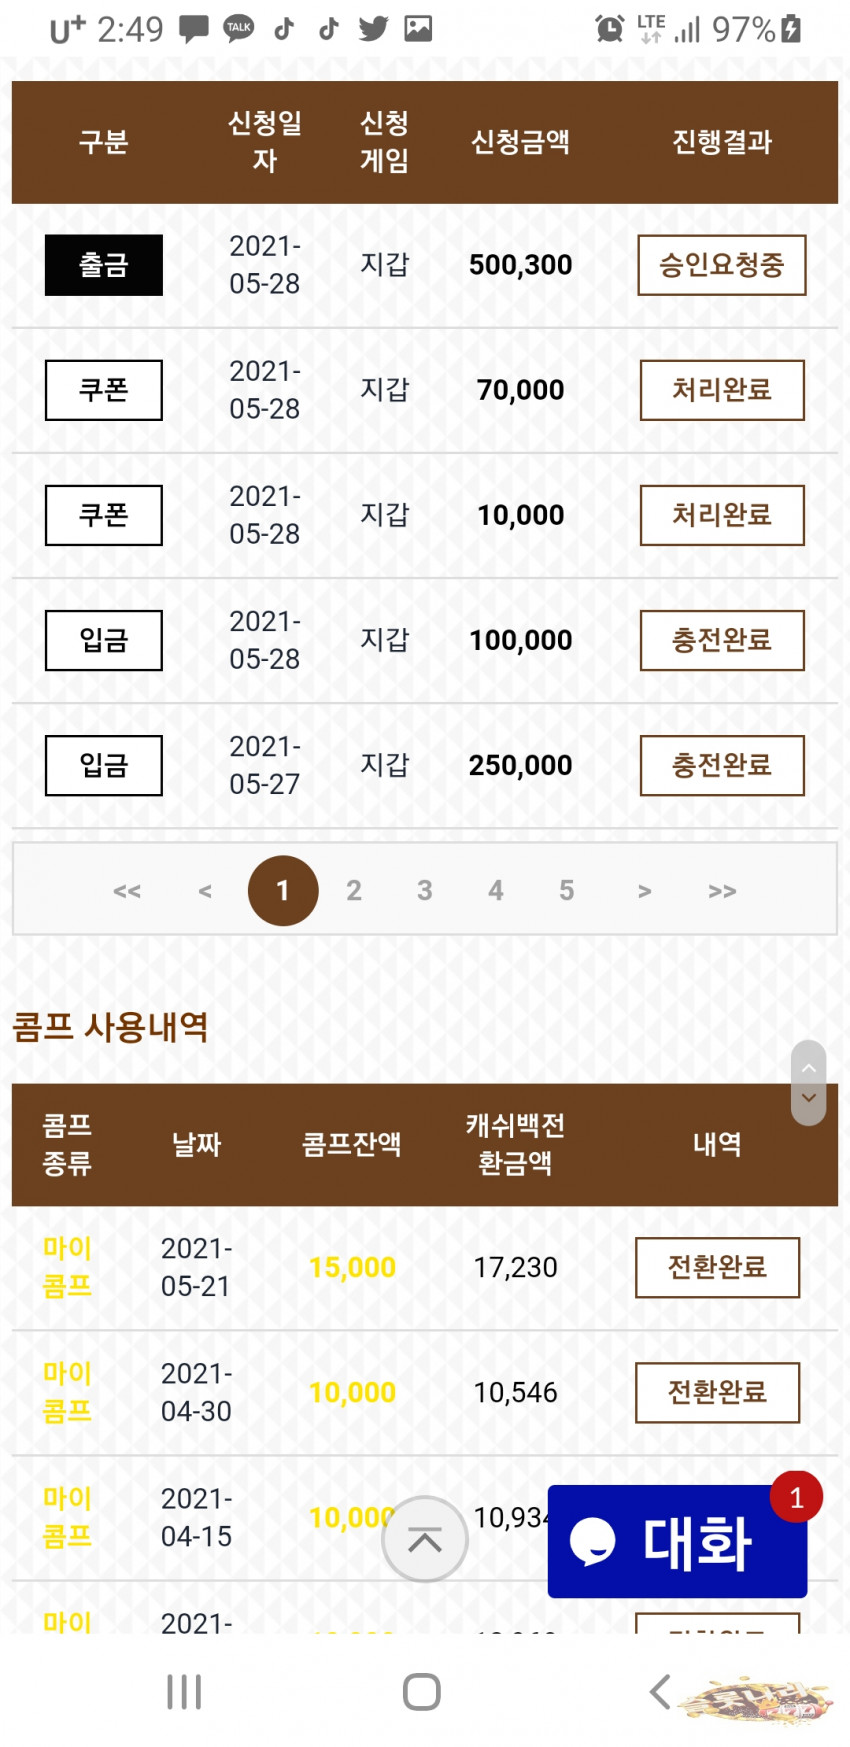Tap the down chevron on floating scroller
This screenshot has width=850, height=1747.
pos(809,1098)
